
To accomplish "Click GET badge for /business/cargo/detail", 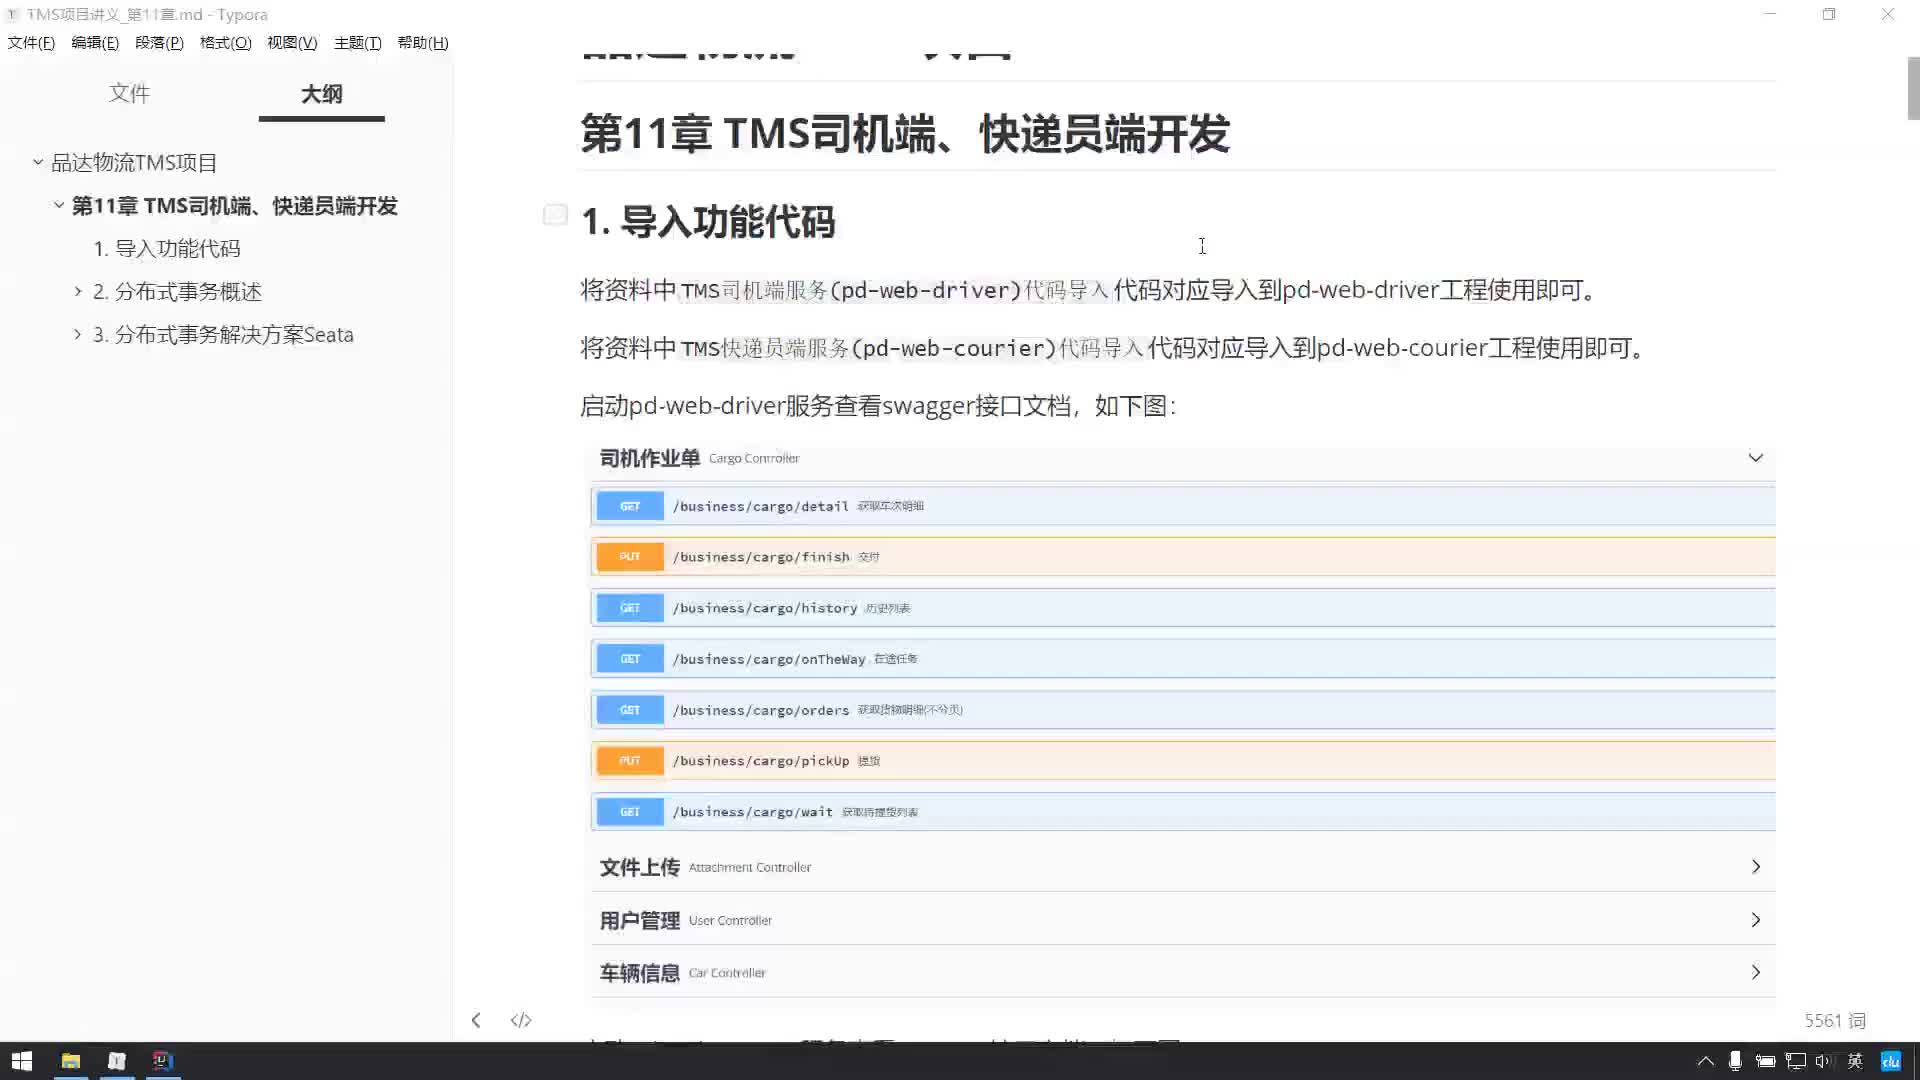I will click(630, 506).
